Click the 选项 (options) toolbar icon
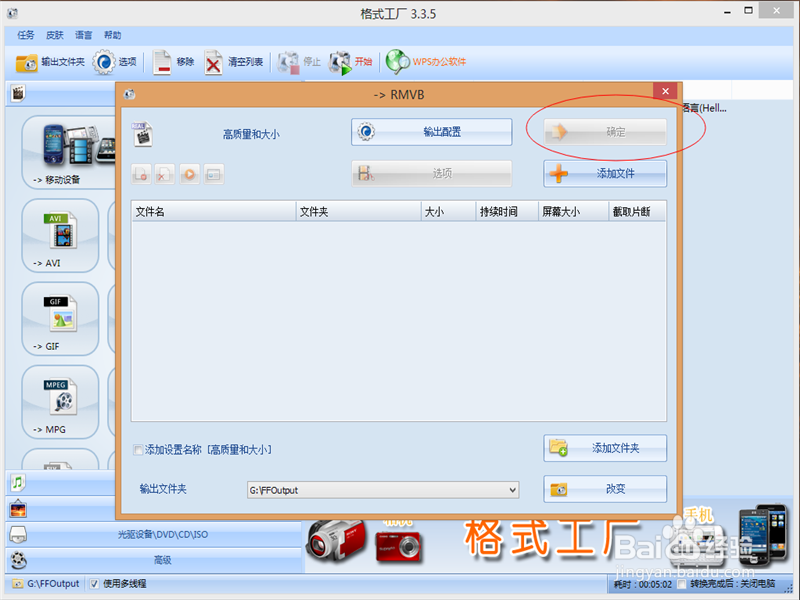Screen dimensions: 800x600 (x=116, y=61)
